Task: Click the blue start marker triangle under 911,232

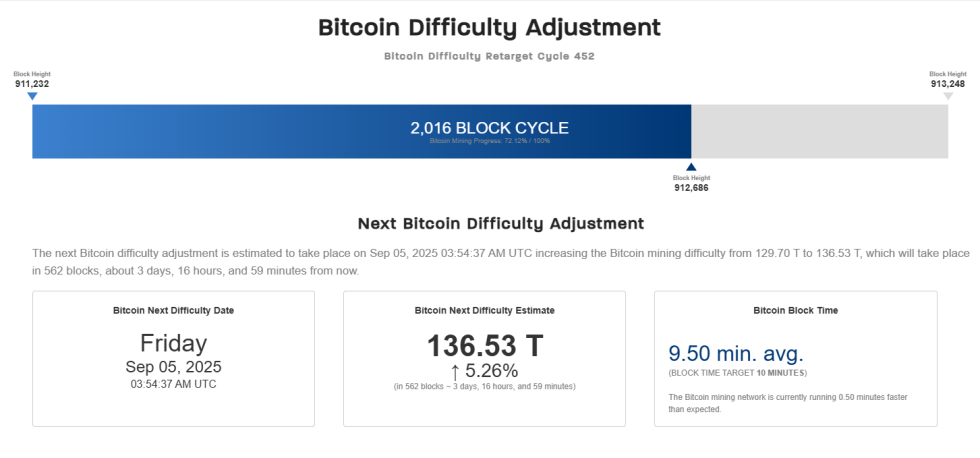Action: pyautogui.click(x=32, y=96)
